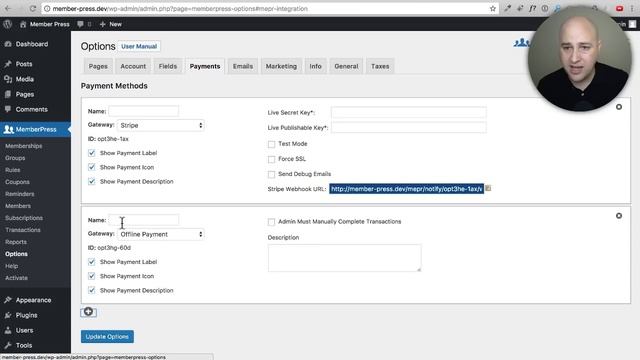
Task: Enable Send Debug Emails
Action: pyautogui.click(x=271, y=174)
